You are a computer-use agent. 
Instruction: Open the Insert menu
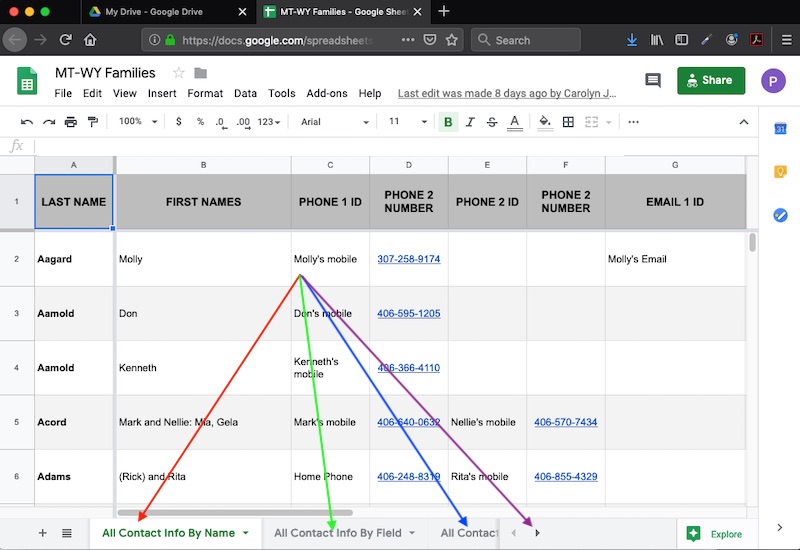pyautogui.click(x=162, y=93)
